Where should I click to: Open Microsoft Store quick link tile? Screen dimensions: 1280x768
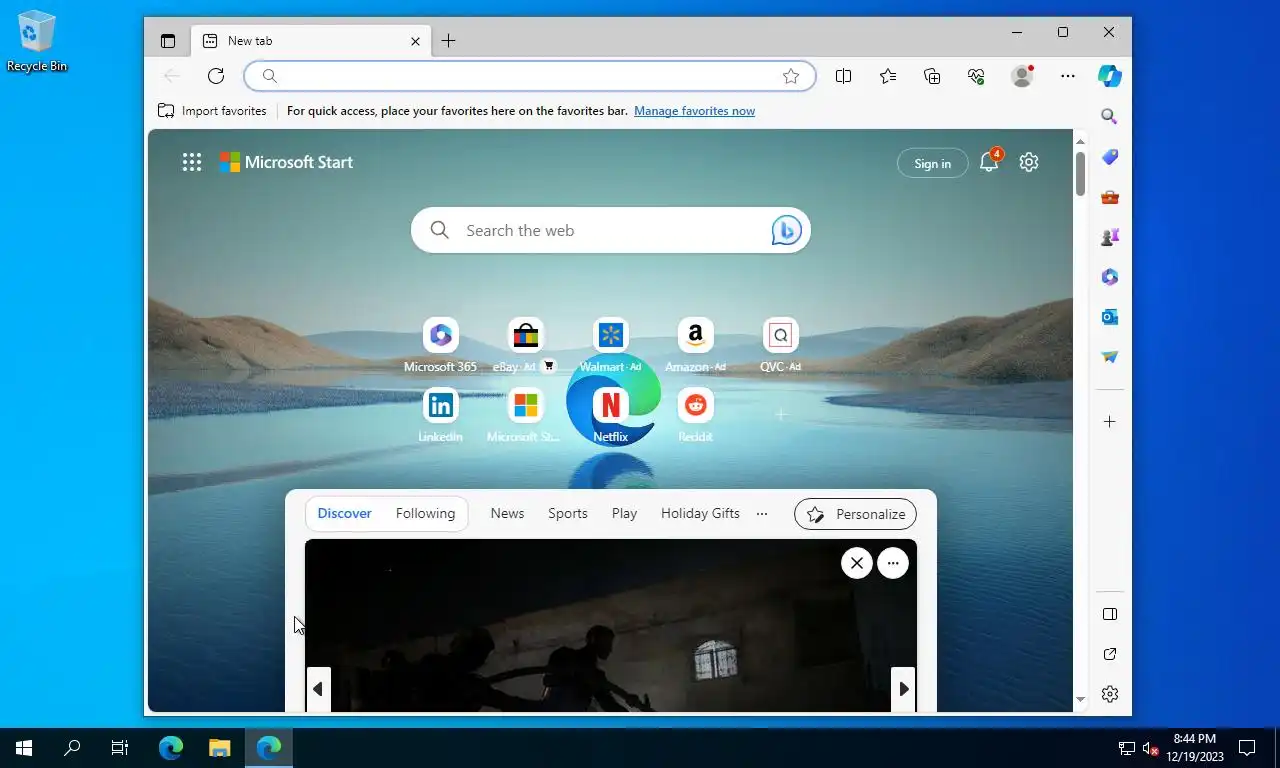(525, 416)
